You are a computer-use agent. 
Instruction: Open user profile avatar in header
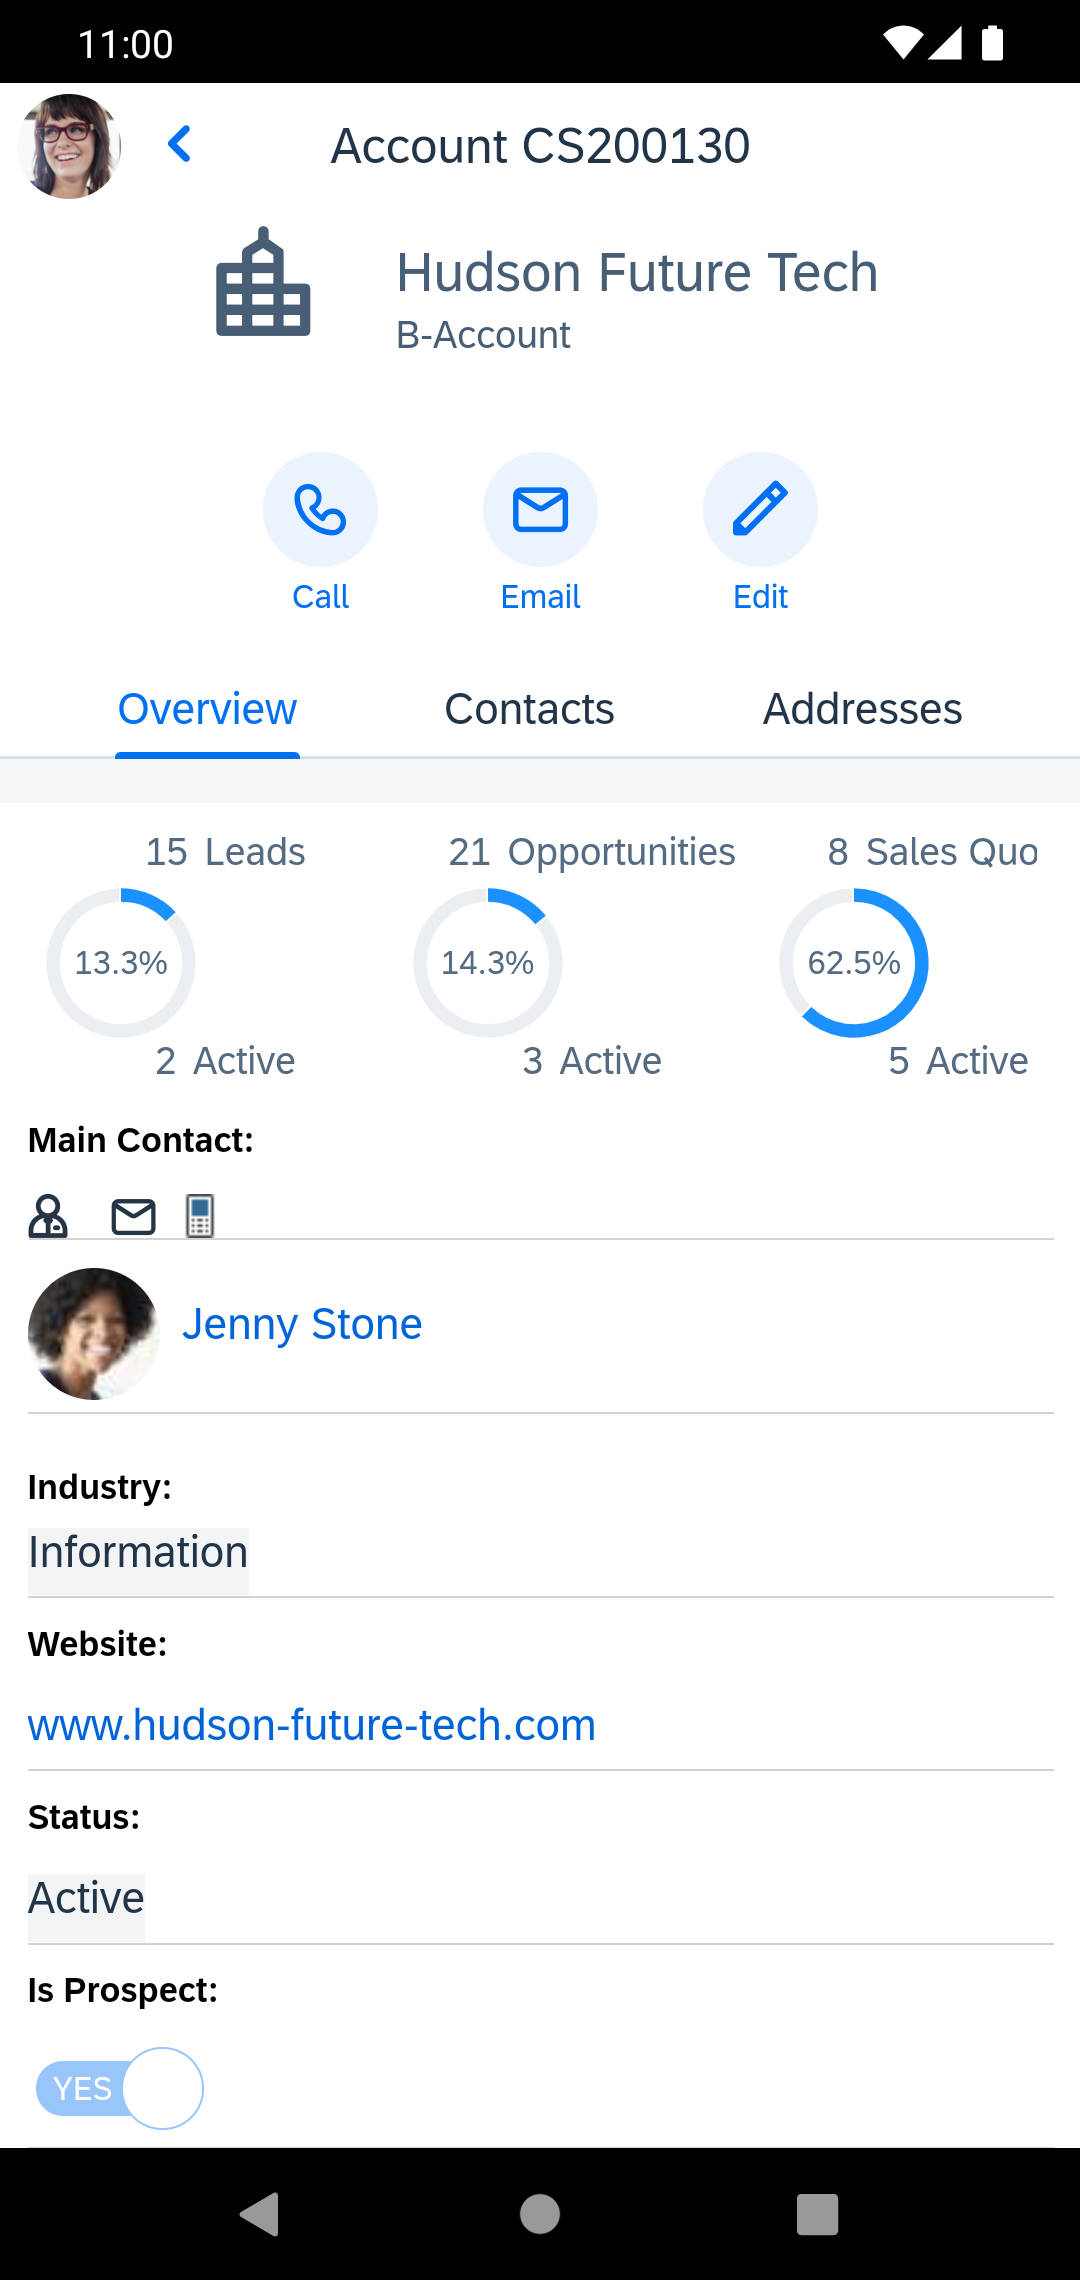[x=69, y=146]
